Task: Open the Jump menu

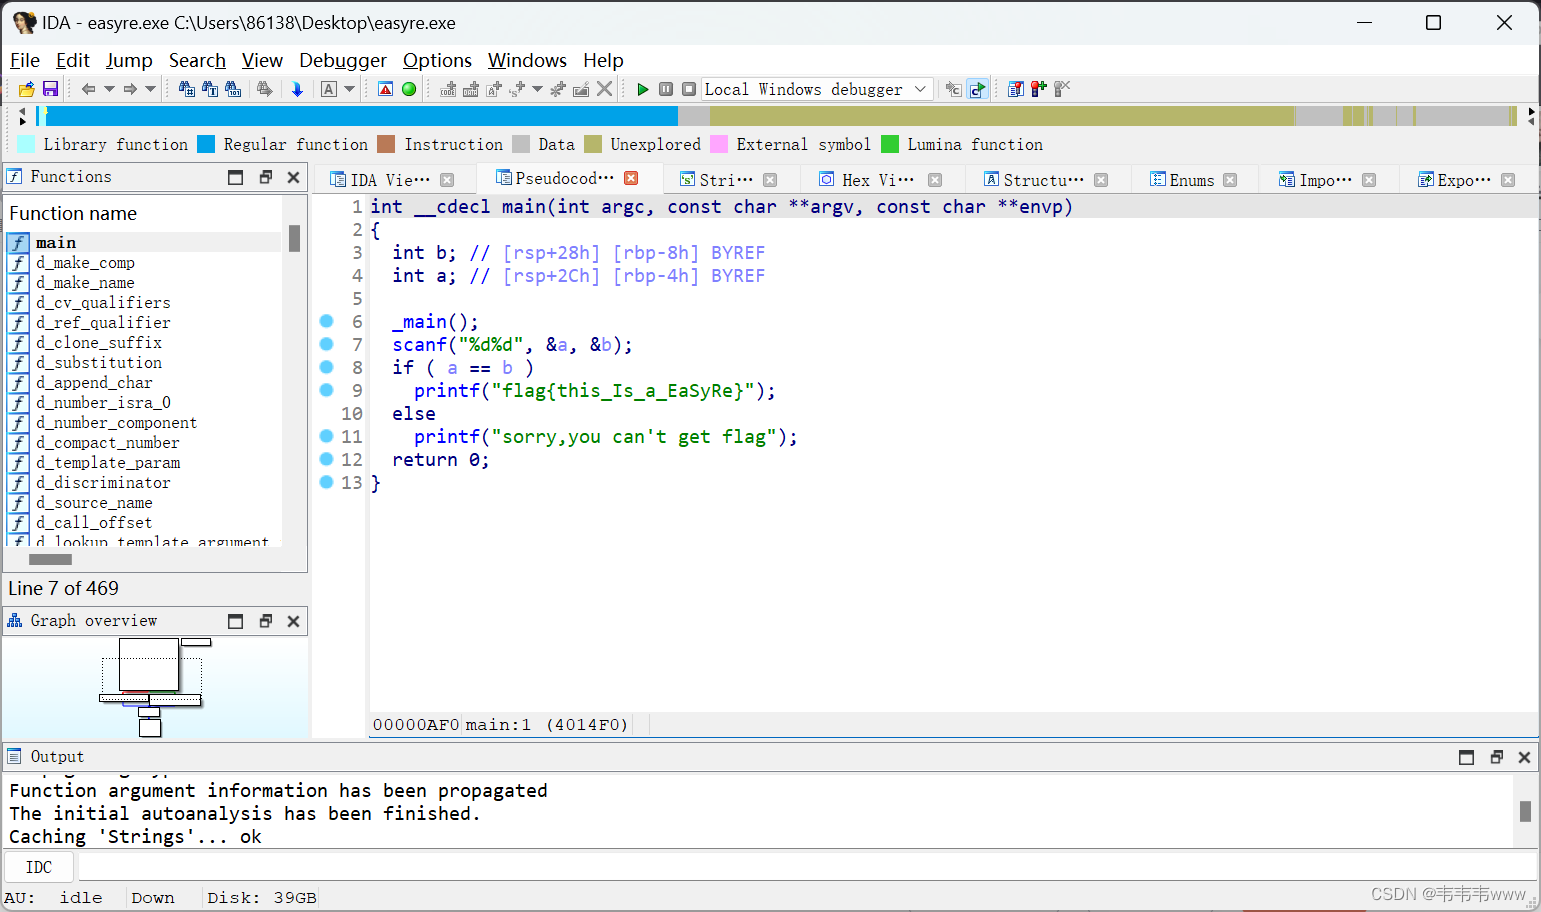Action: click(x=129, y=60)
